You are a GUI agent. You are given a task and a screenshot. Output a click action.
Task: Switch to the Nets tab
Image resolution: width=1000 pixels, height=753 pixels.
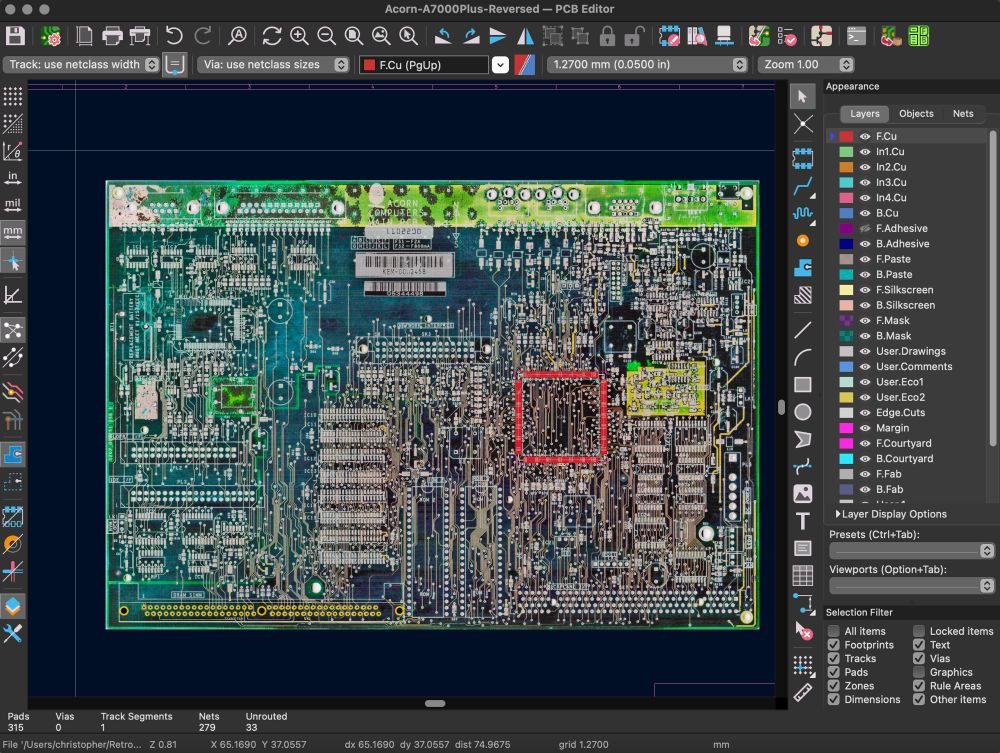click(963, 113)
